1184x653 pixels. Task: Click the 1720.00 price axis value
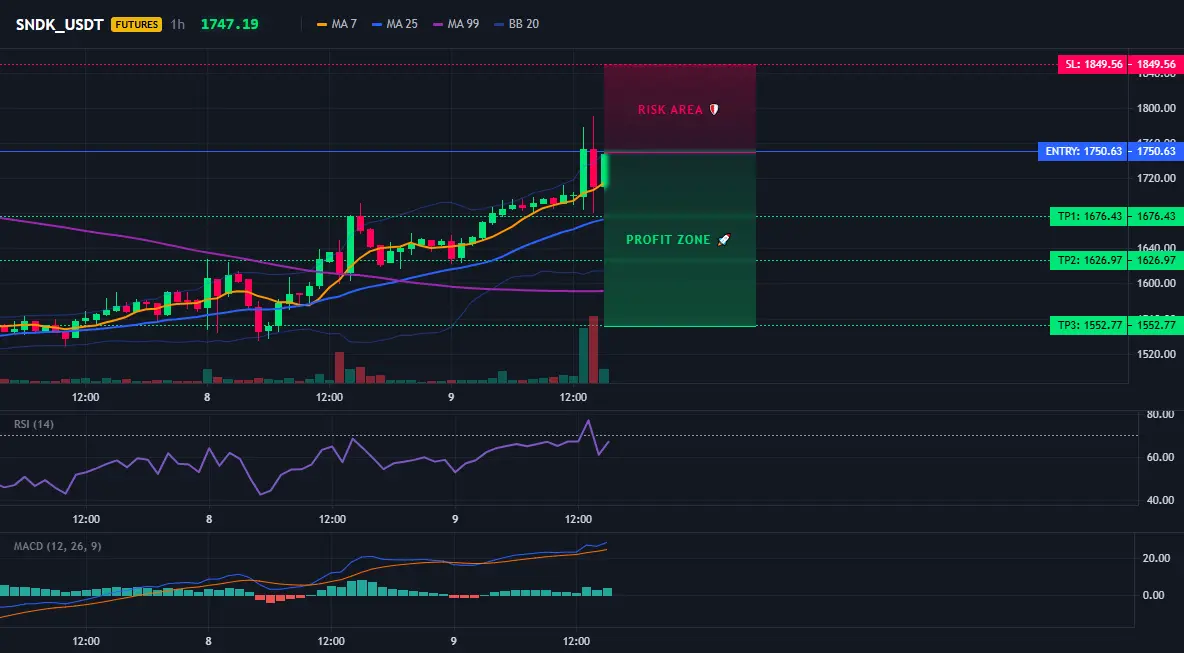point(1156,178)
